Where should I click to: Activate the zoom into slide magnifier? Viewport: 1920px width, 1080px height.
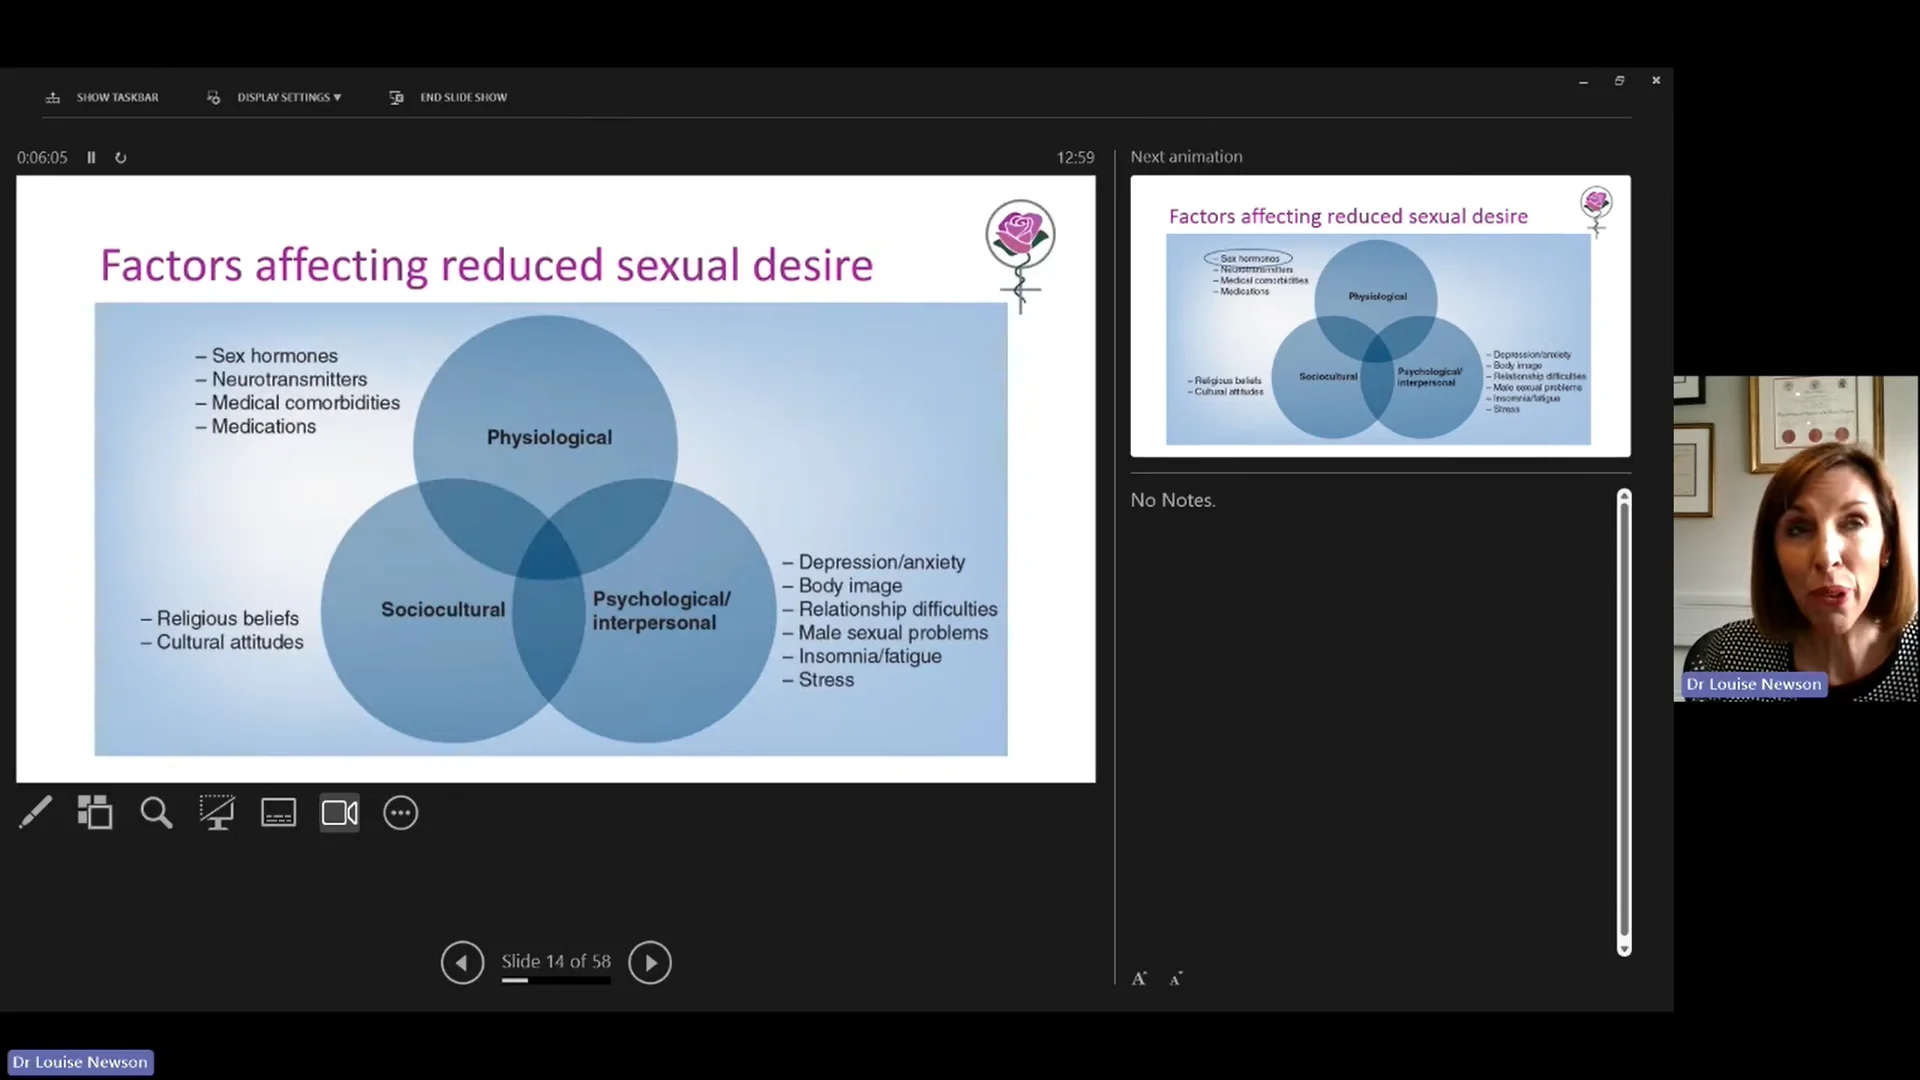point(156,812)
